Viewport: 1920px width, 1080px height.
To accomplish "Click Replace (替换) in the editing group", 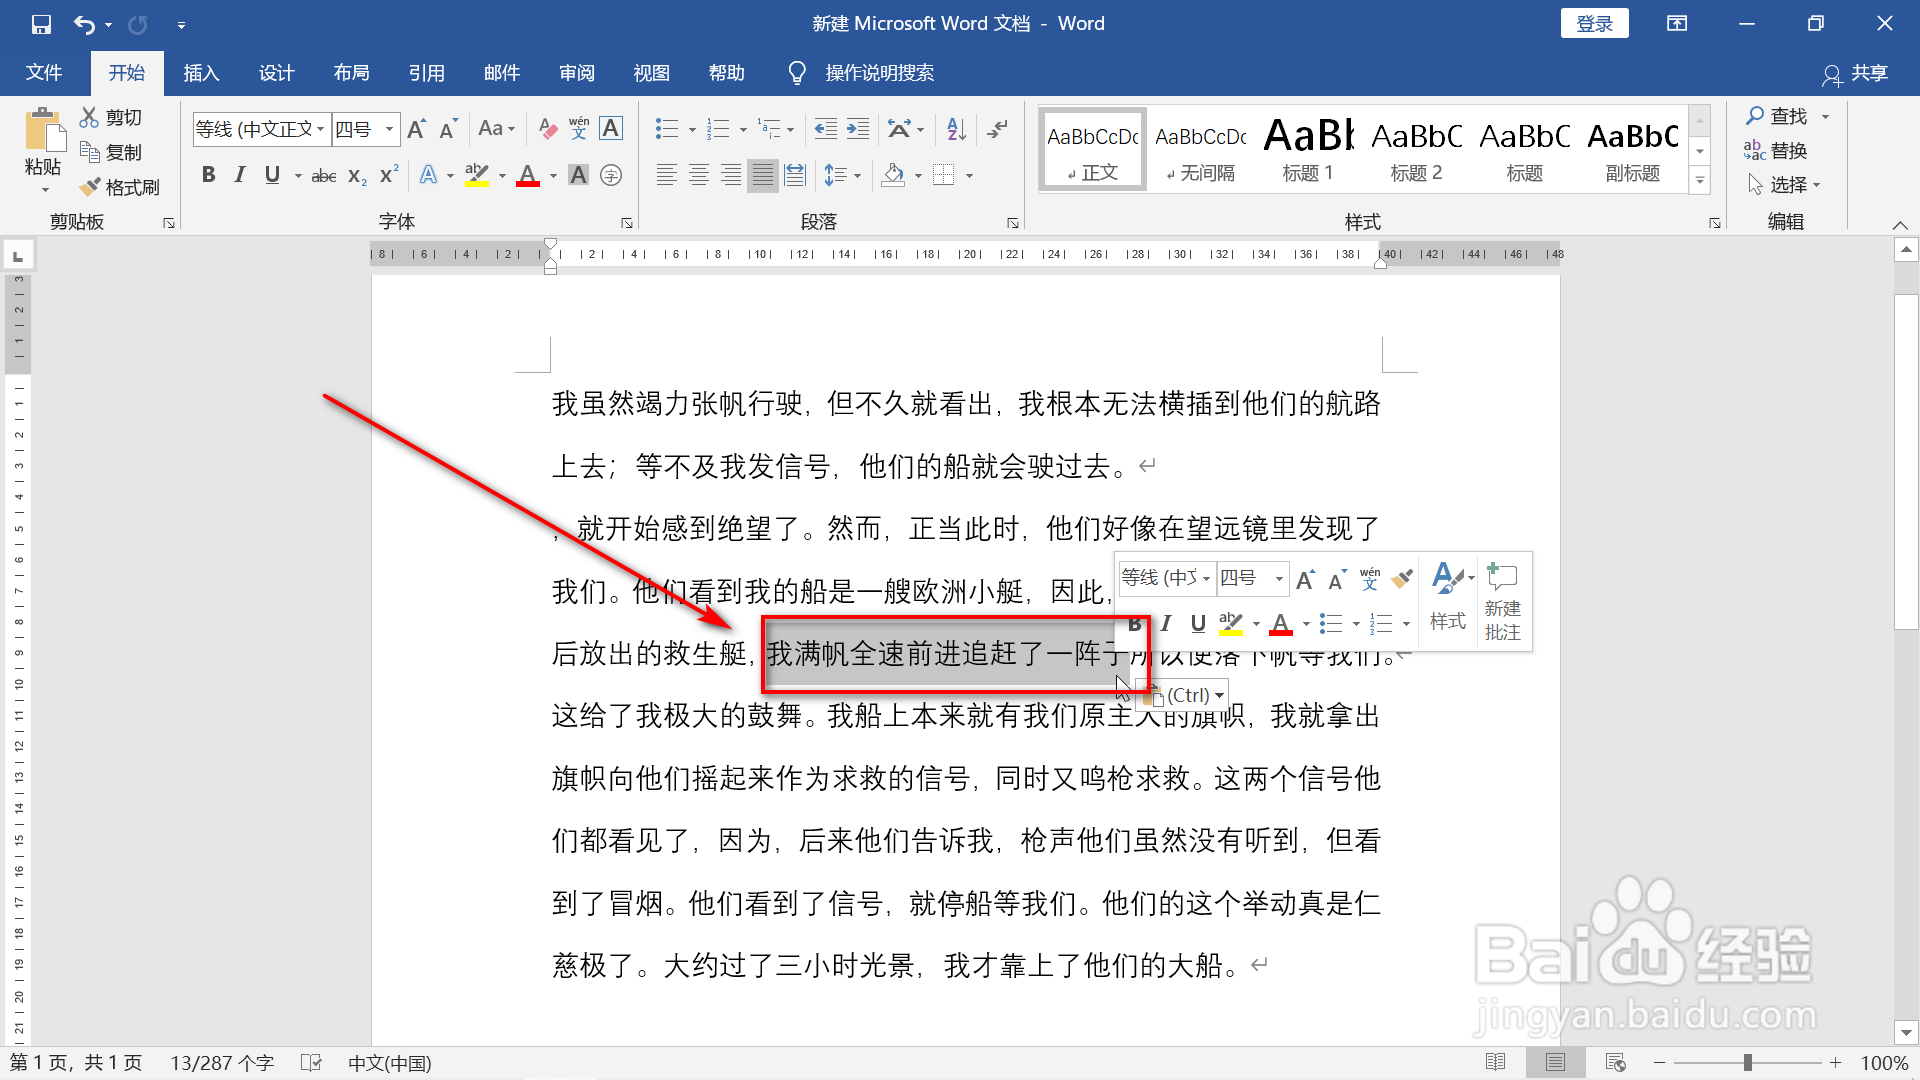I will coord(1785,150).
